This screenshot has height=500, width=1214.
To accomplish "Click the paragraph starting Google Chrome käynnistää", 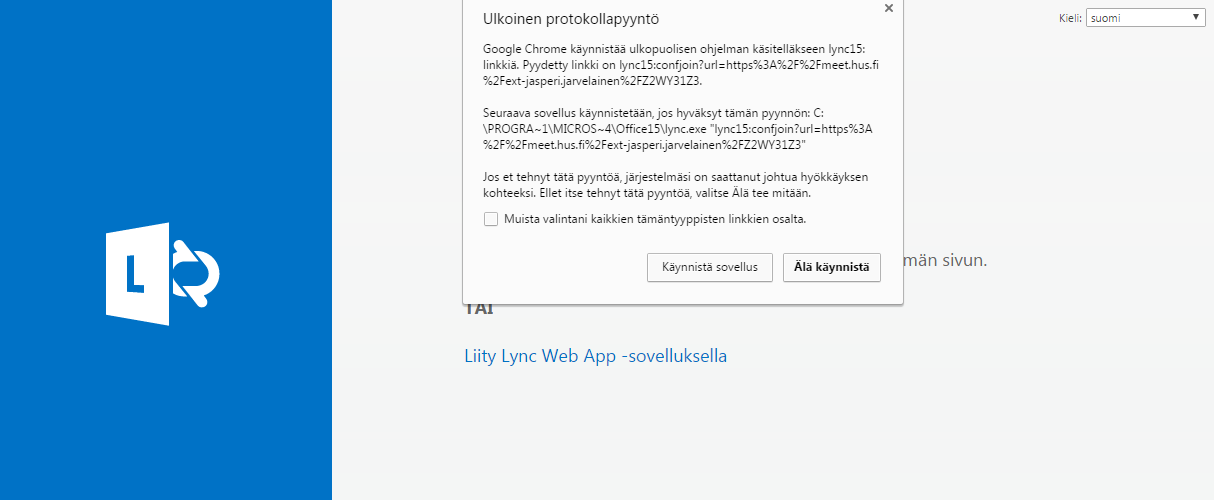I will point(681,64).
